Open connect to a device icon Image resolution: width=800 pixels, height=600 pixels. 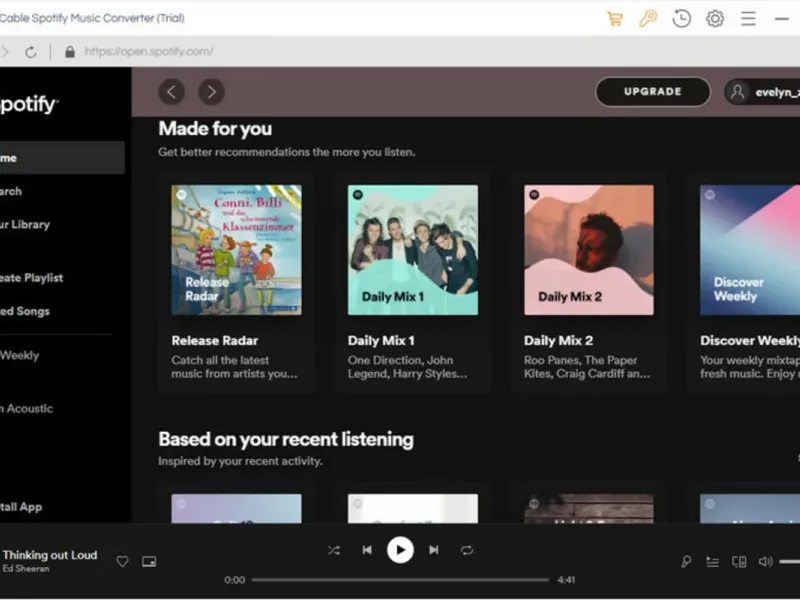pos(739,562)
